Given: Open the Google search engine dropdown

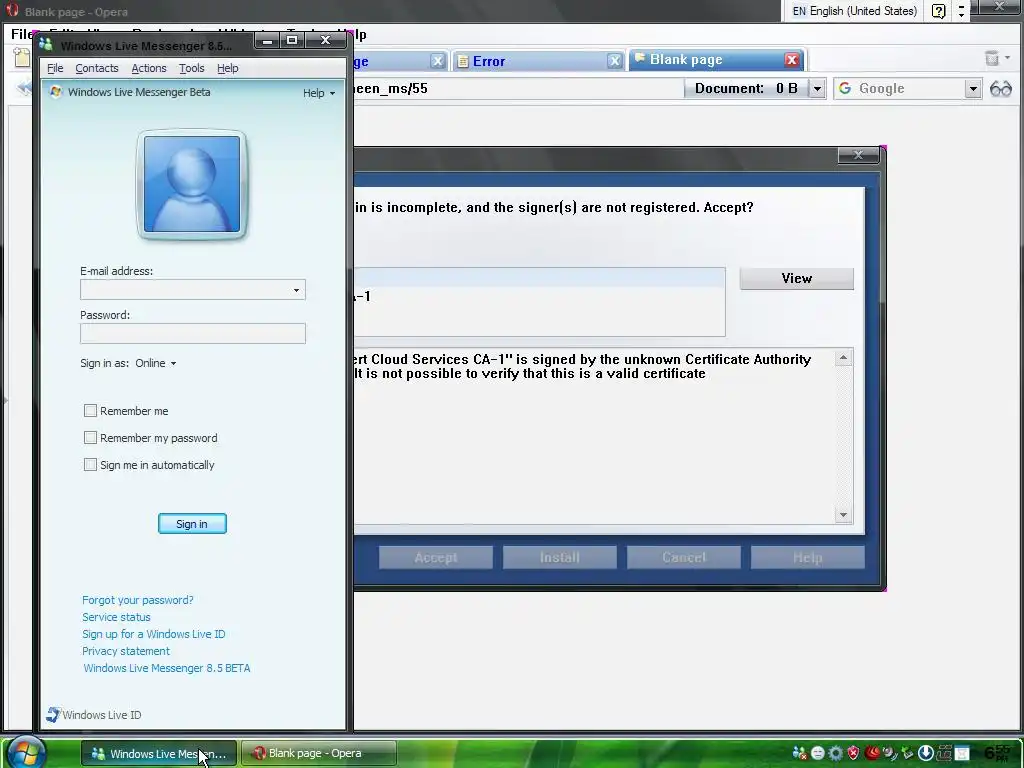Looking at the screenshot, I should [x=972, y=88].
